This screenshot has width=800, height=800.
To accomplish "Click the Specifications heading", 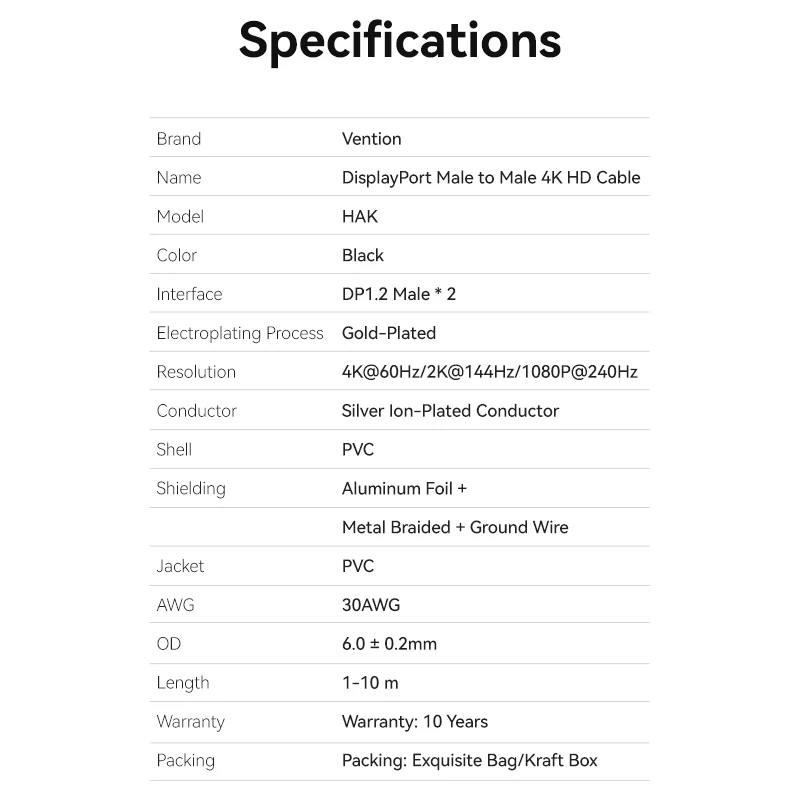I will point(400,40).
